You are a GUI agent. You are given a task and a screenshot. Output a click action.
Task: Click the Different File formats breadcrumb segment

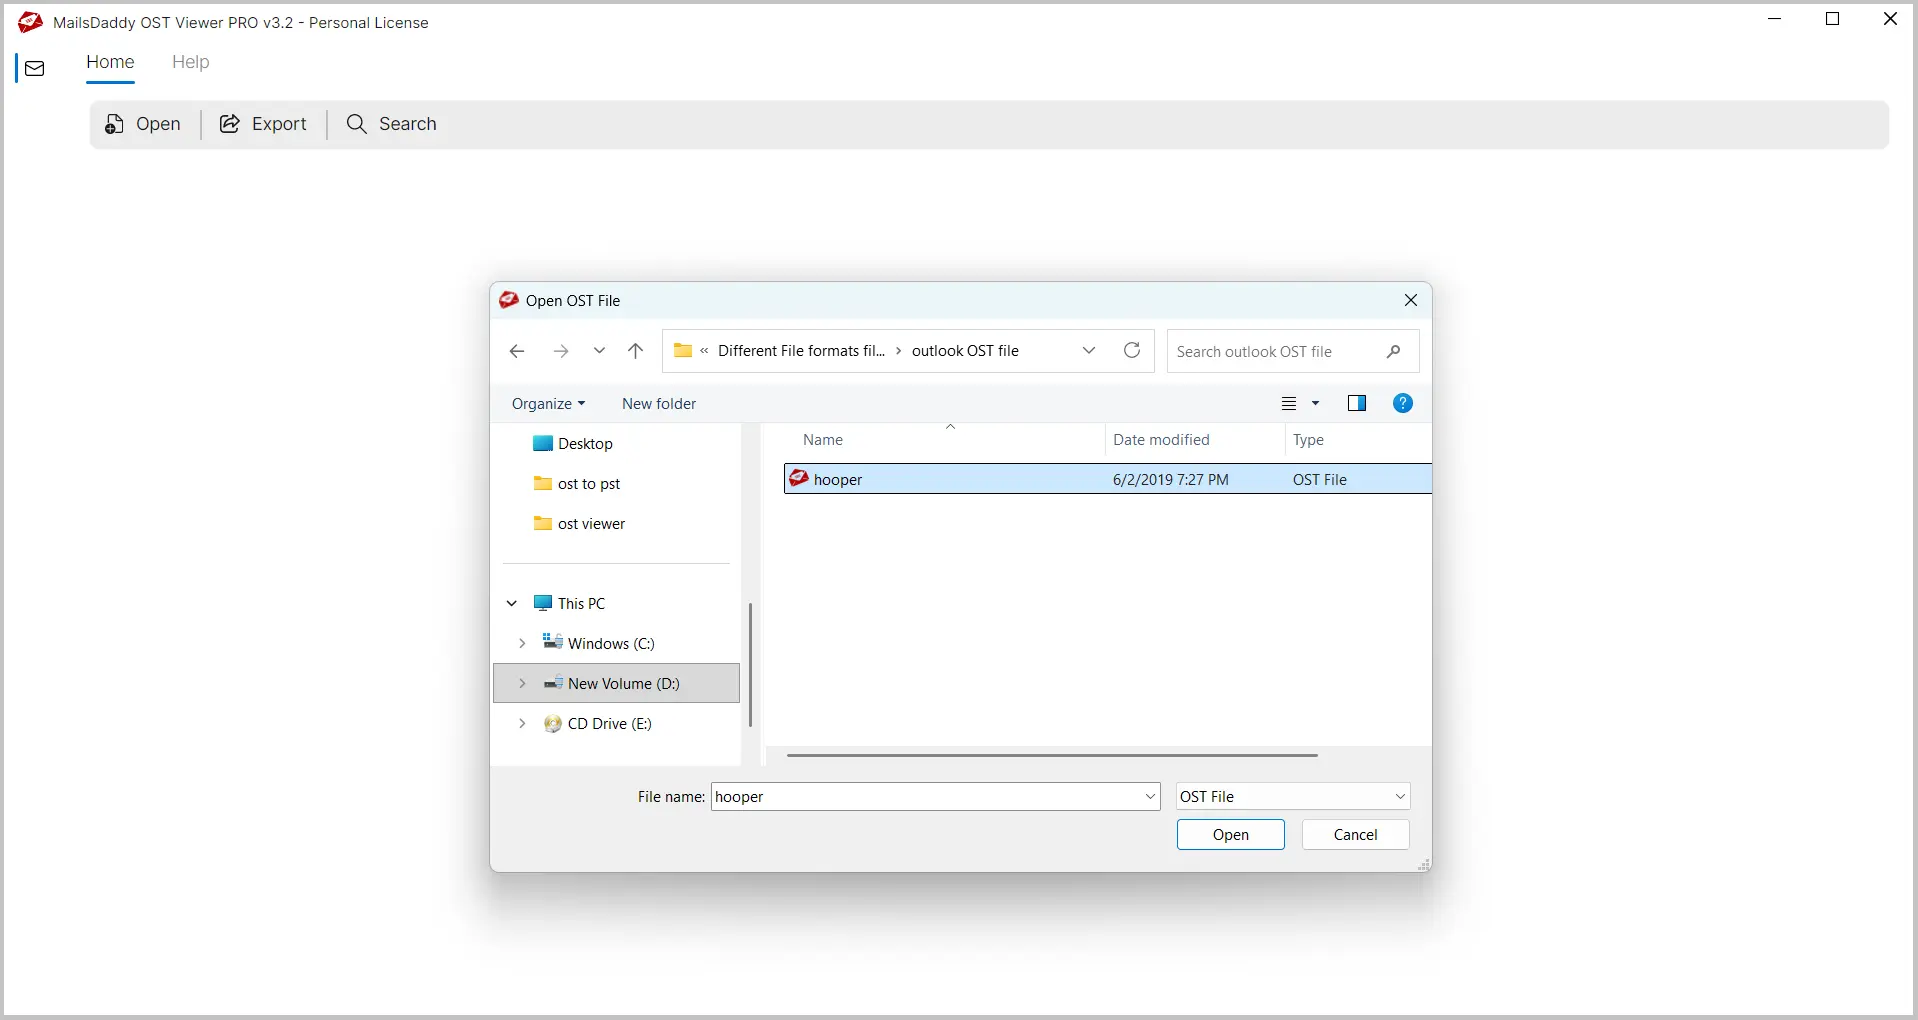click(802, 351)
